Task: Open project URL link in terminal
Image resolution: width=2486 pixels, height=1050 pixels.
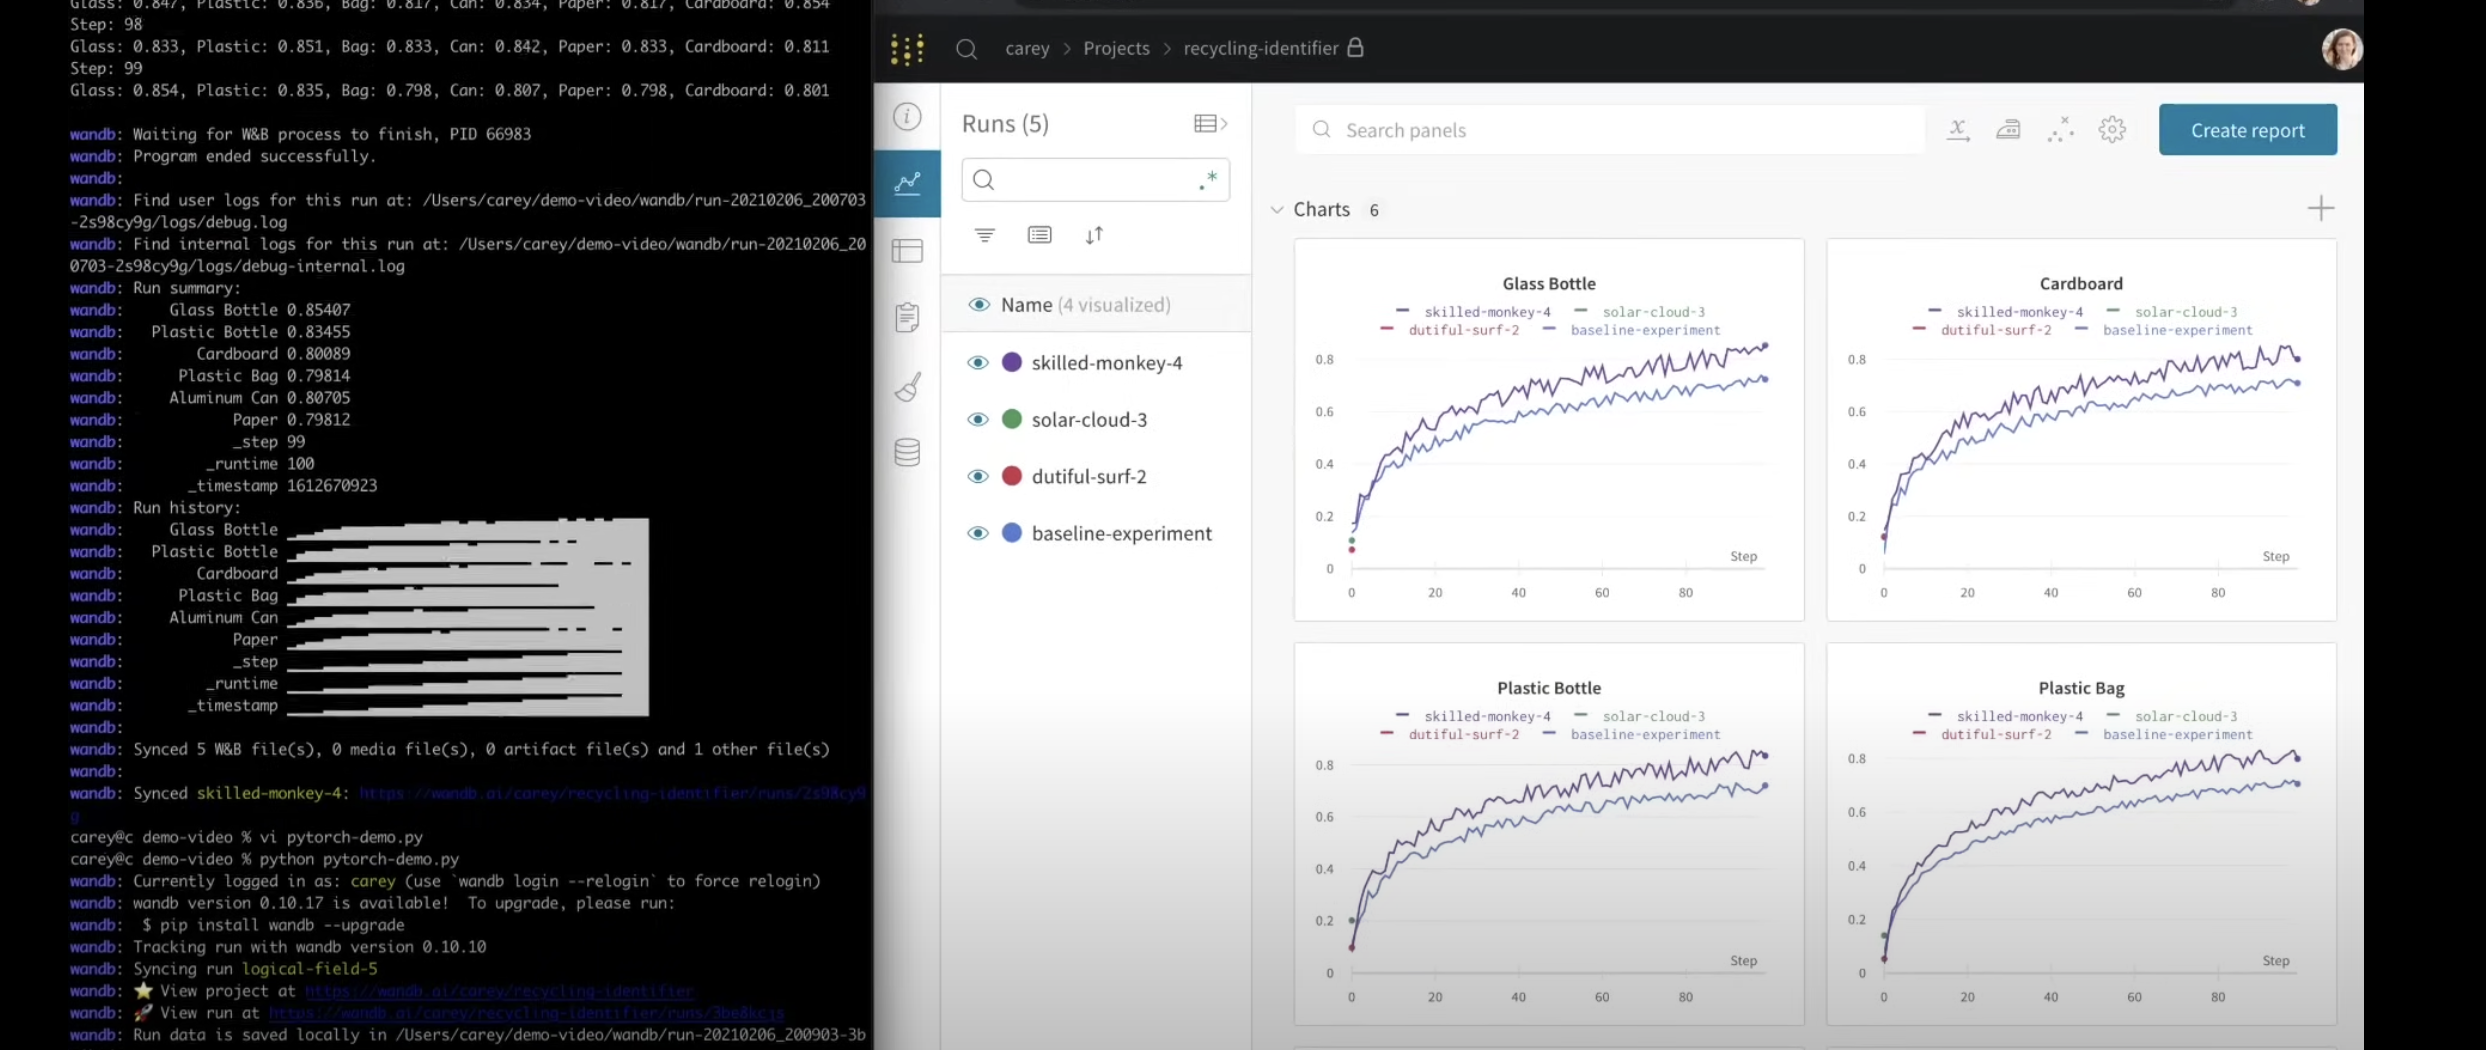Action: tap(499, 991)
